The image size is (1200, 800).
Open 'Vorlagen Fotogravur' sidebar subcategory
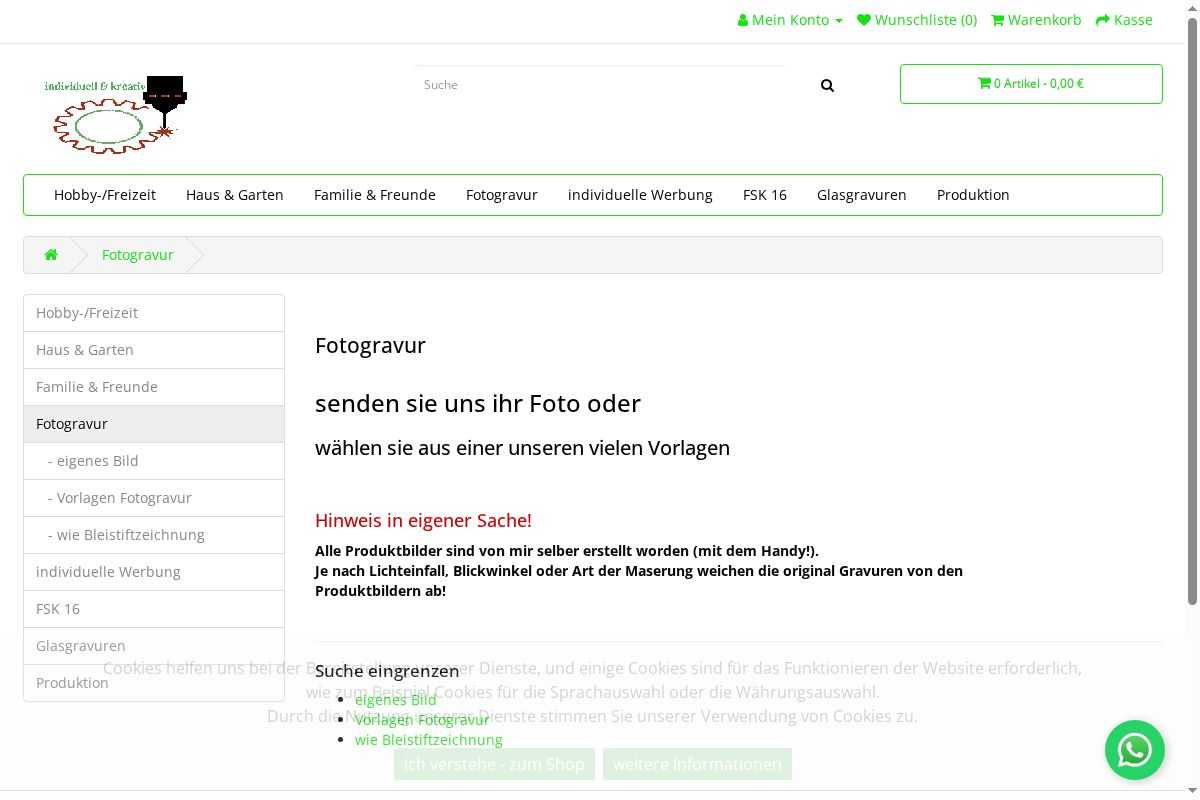(x=124, y=498)
